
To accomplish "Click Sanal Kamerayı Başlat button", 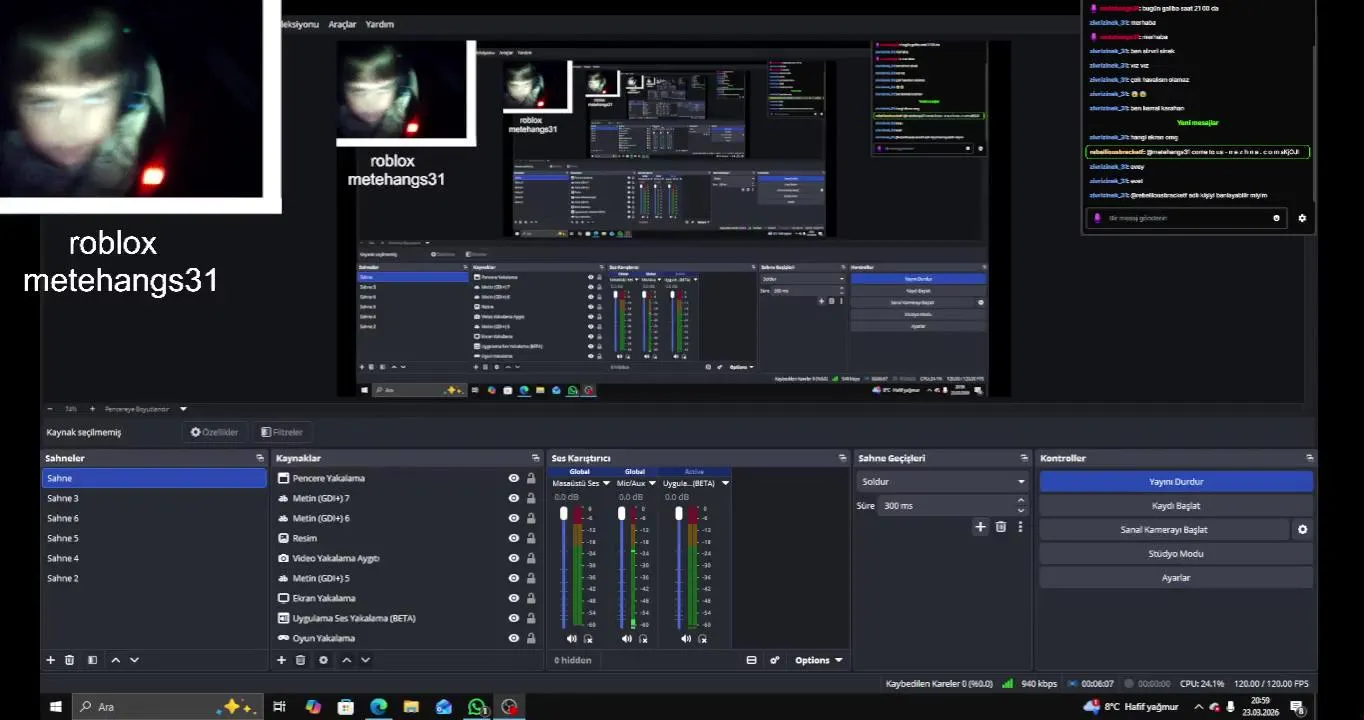I will (x=1164, y=530).
